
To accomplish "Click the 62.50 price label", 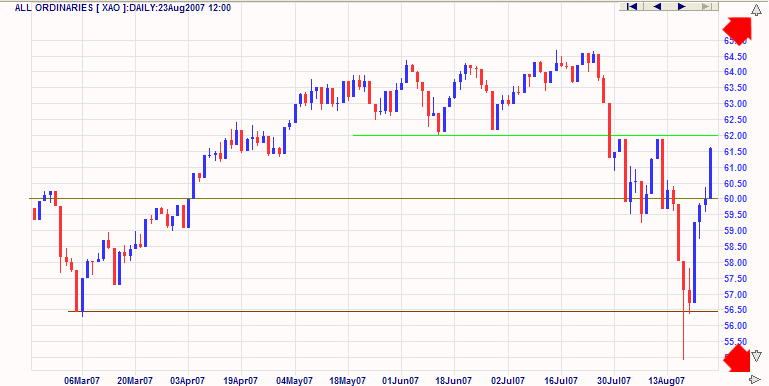I will (735, 120).
